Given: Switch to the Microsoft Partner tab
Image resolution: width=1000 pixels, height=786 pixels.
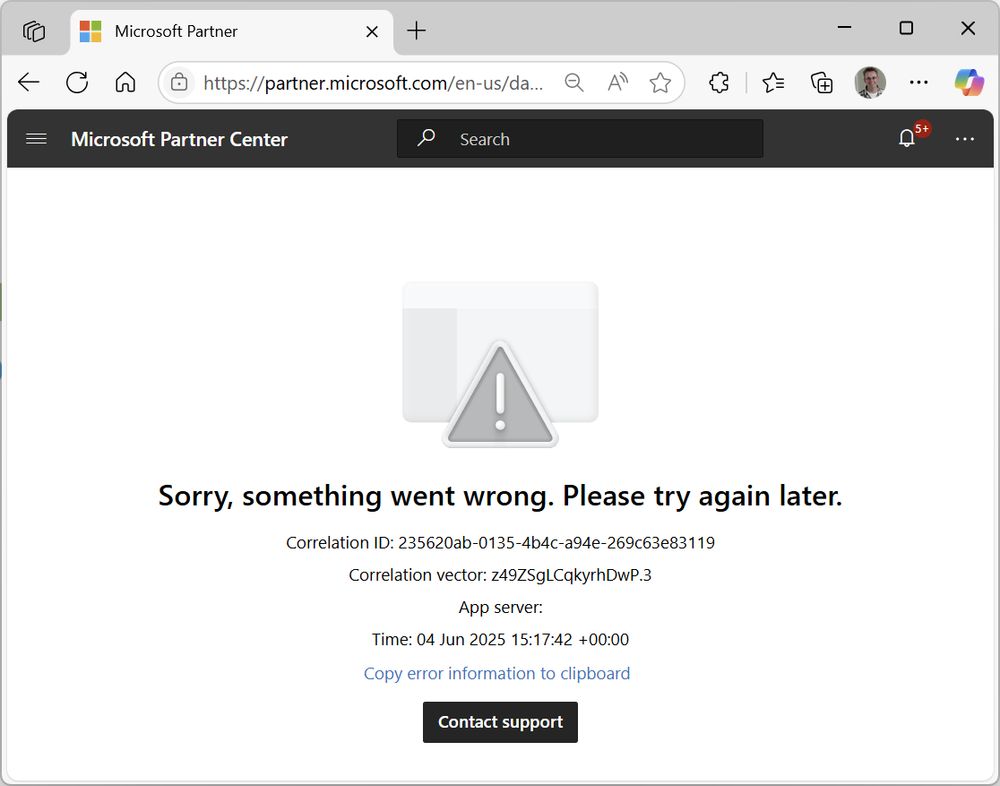Looking at the screenshot, I should tap(232, 31).
